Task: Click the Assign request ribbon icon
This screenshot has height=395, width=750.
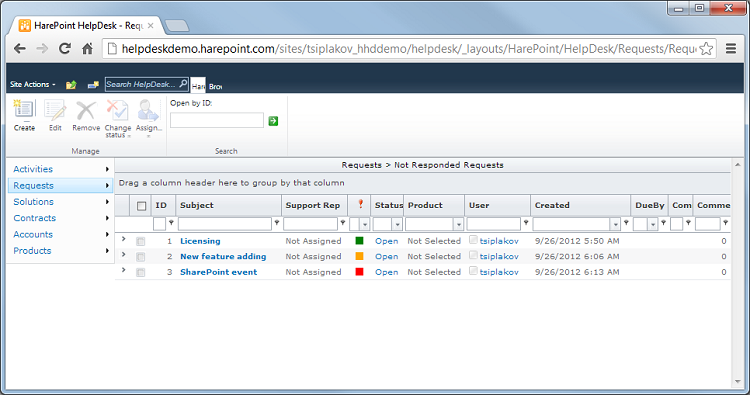Action: click(x=149, y=118)
